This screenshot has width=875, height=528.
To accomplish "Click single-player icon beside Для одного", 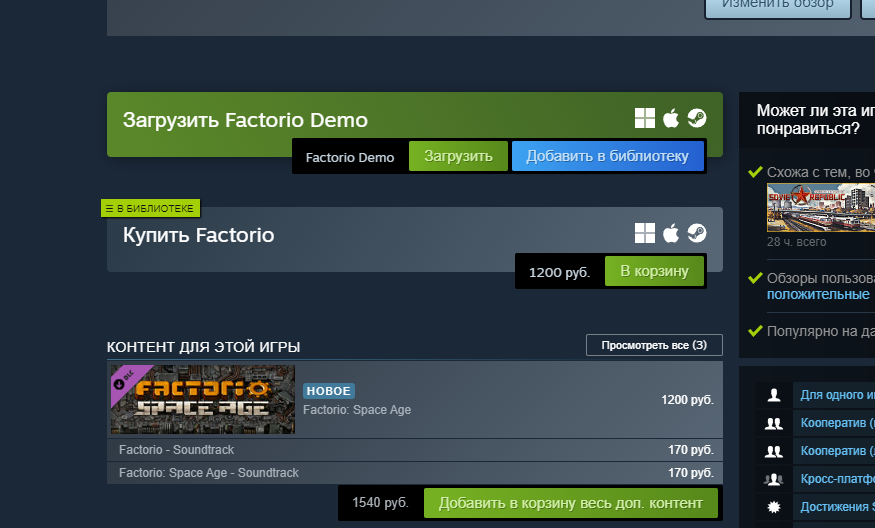I will pyautogui.click(x=773, y=395).
